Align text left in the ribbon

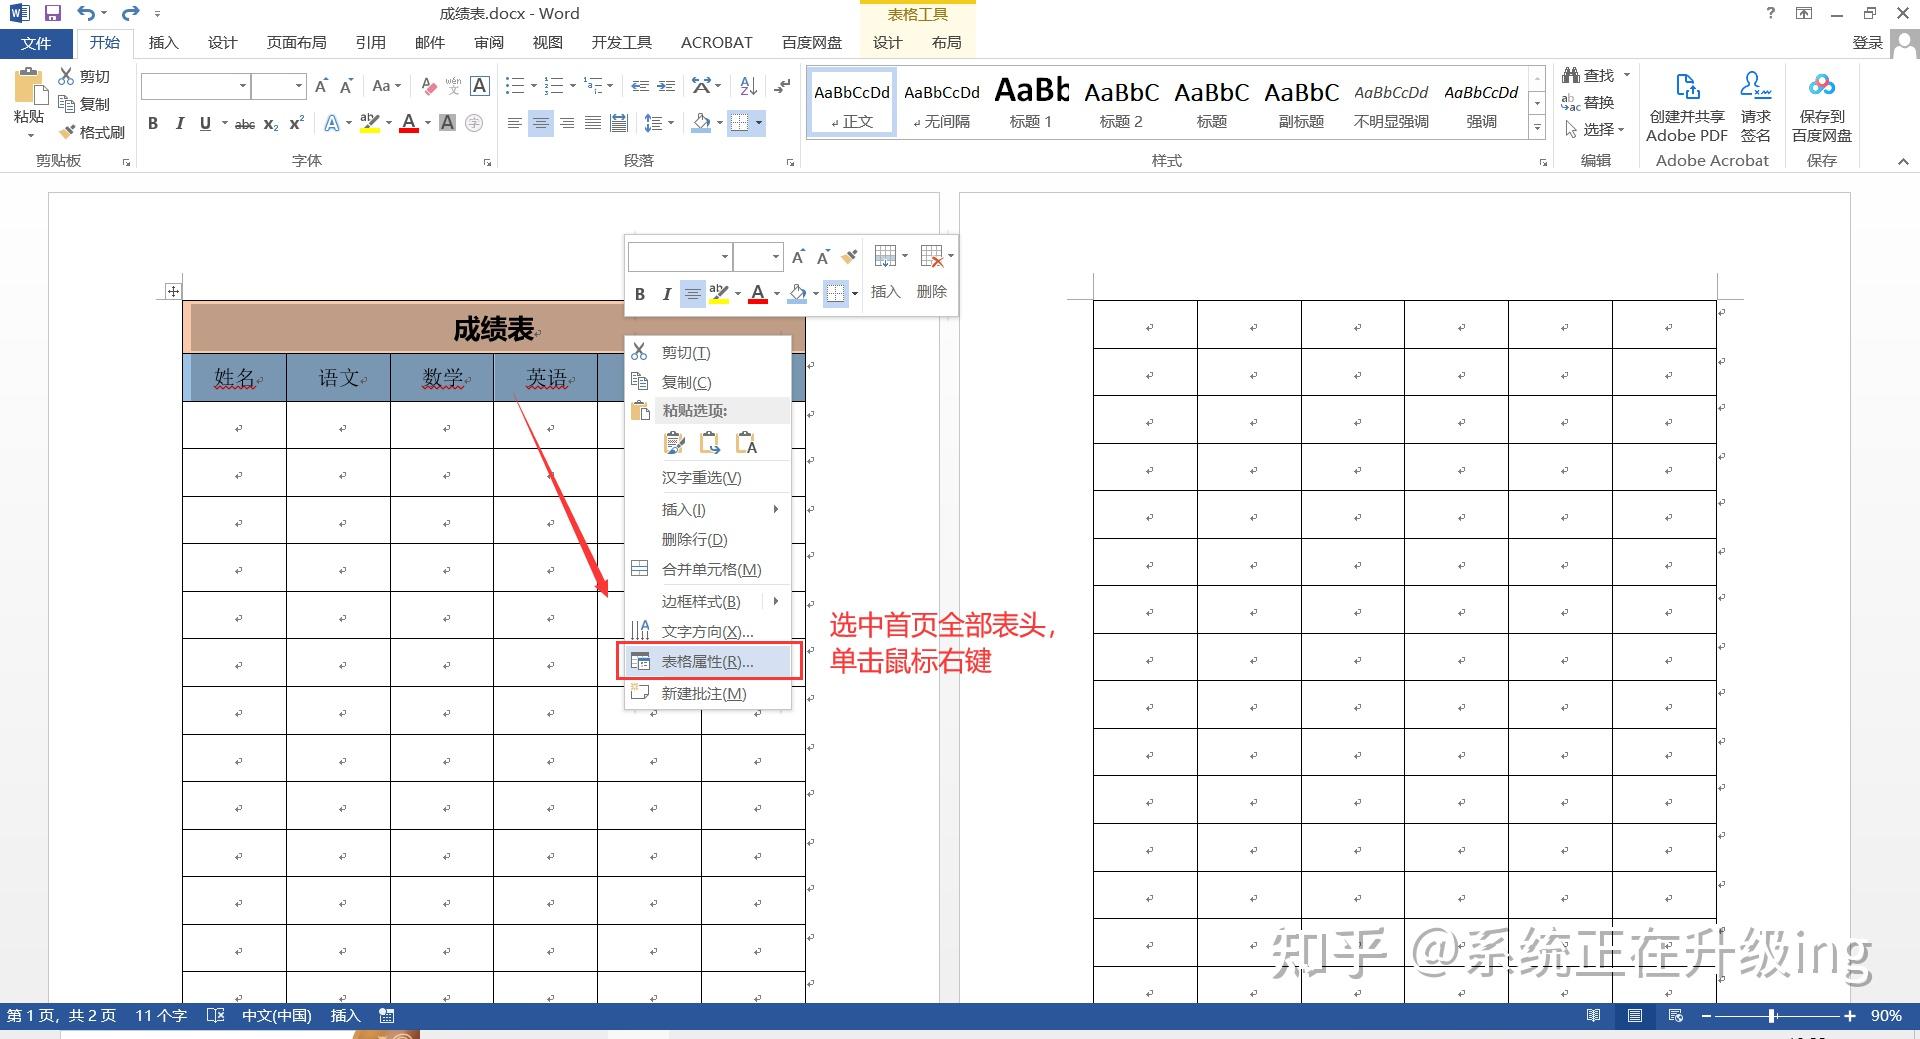514,123
